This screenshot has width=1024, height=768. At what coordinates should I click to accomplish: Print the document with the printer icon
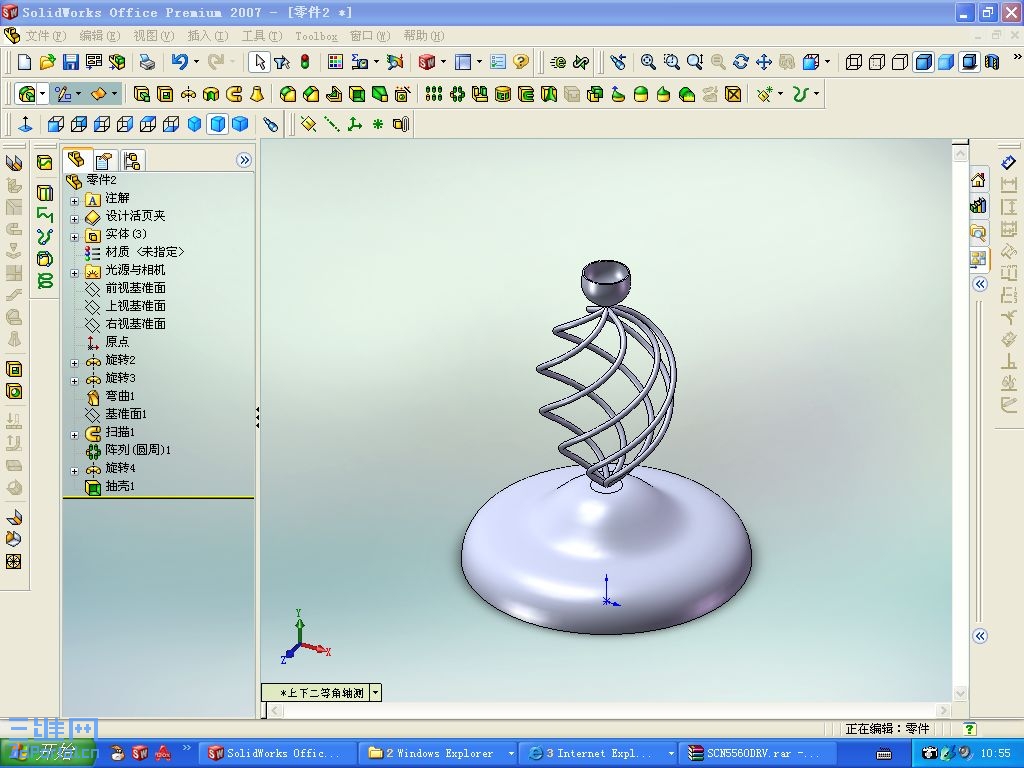click(x=148, y=62)
